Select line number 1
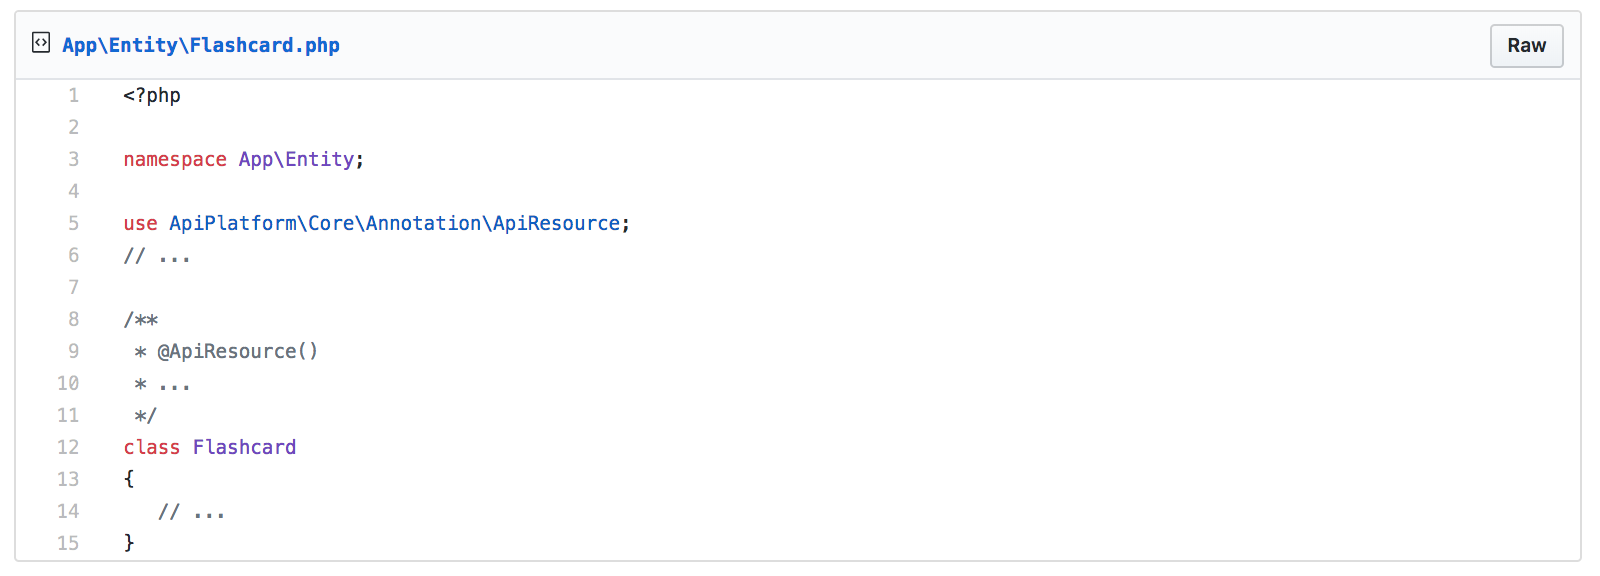Viewport: 1600px width, 576px height. tap(73, 96)
